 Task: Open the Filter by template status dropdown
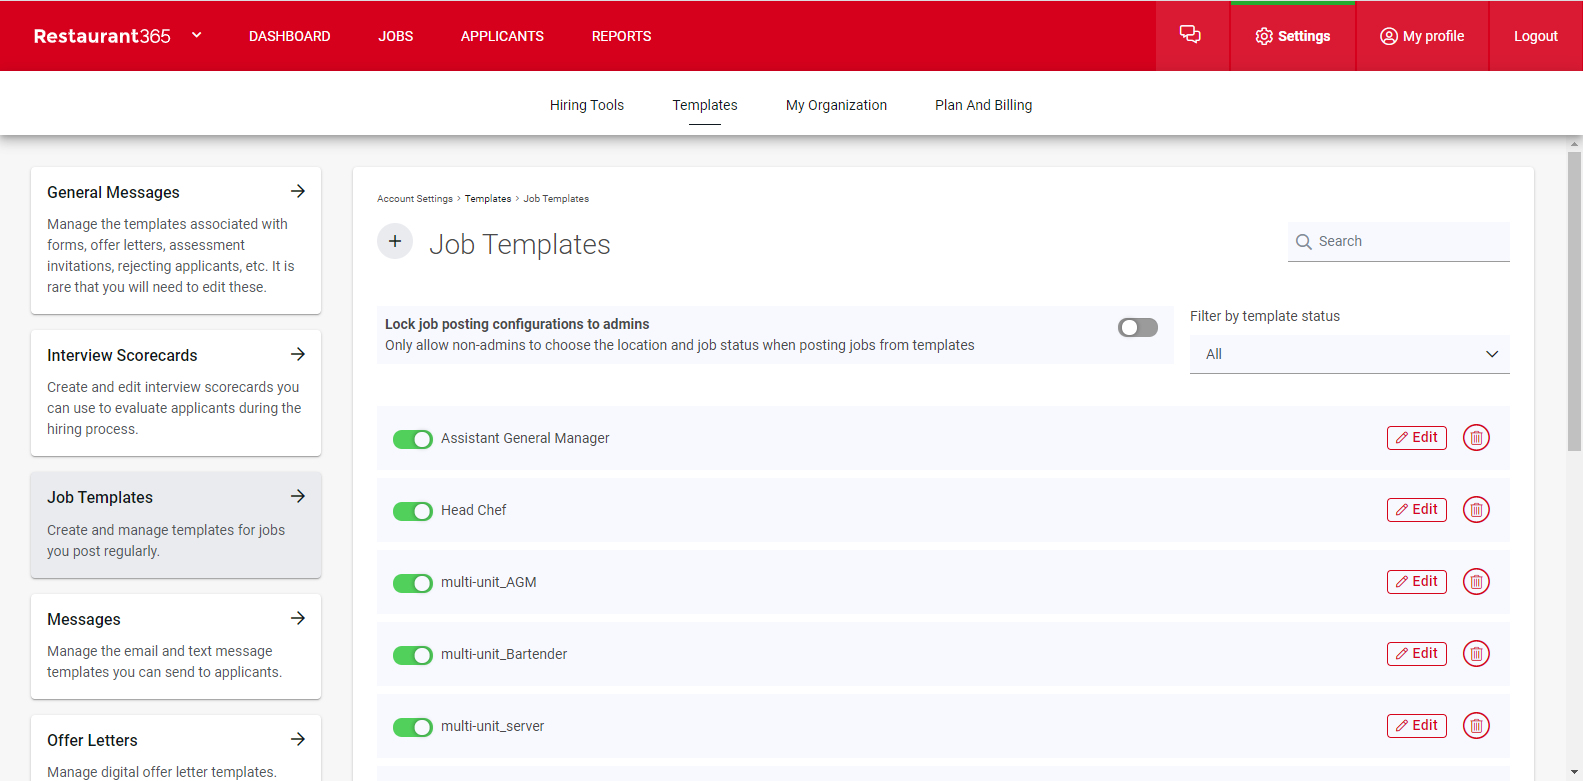tap(1349, 354)
